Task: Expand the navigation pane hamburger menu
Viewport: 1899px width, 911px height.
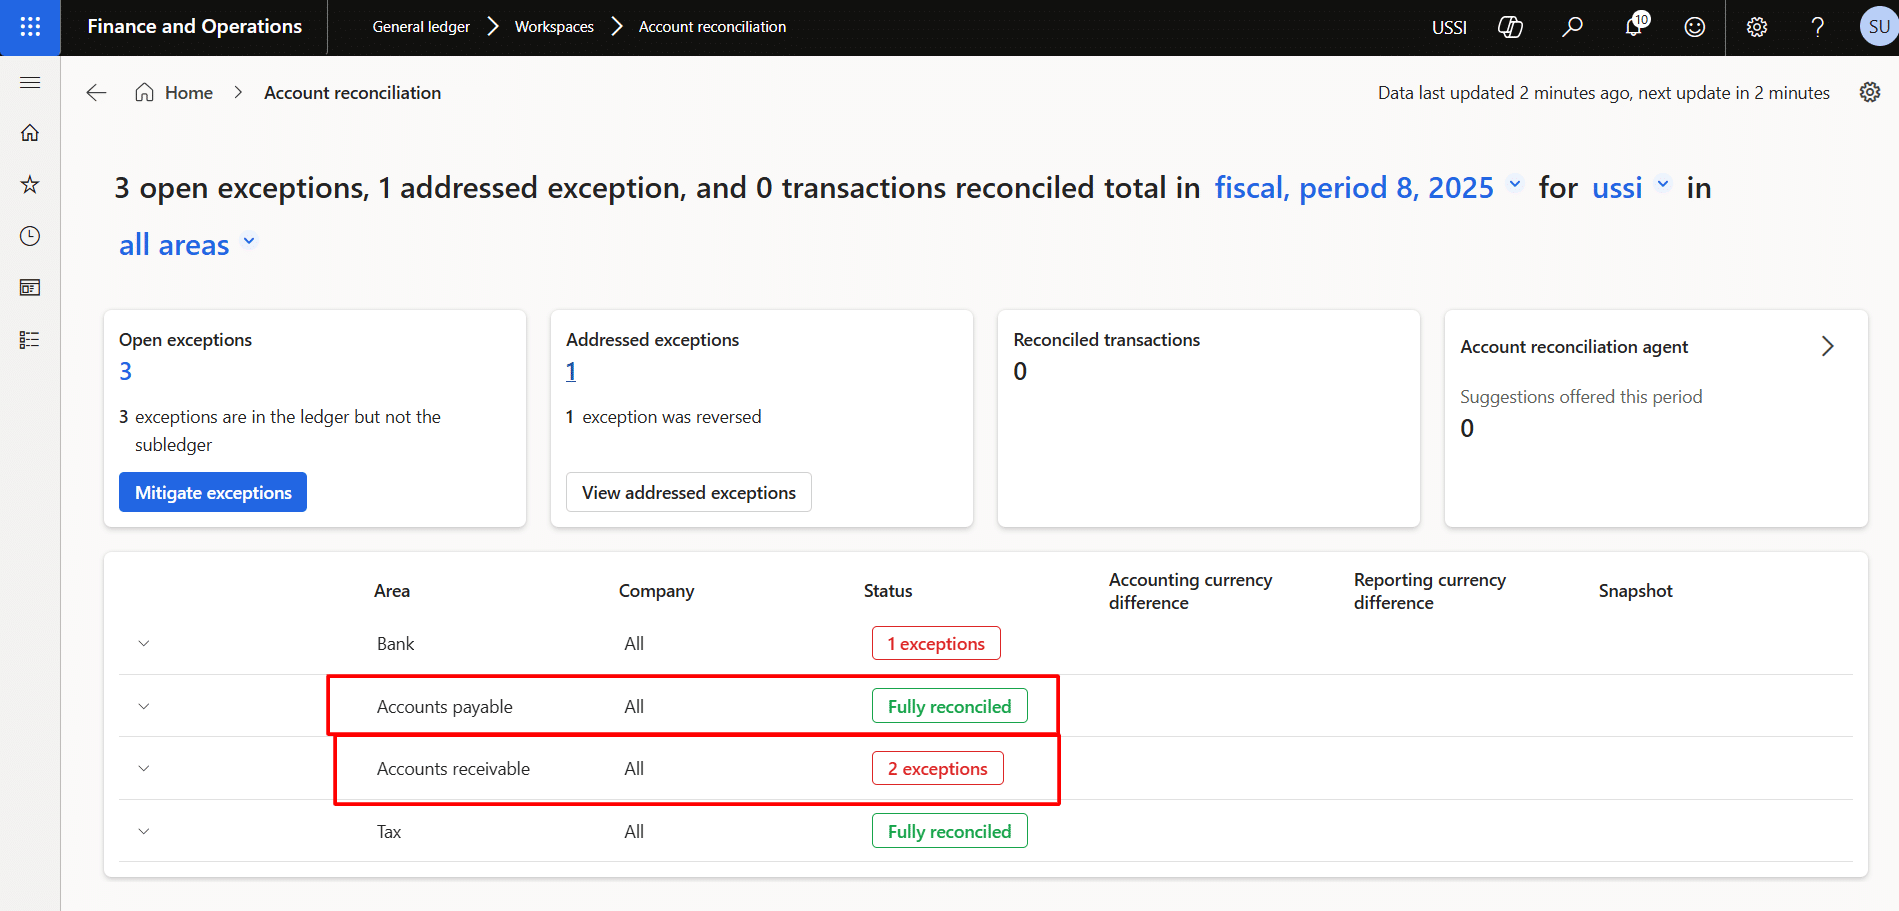Action: [x=30, y=82]
